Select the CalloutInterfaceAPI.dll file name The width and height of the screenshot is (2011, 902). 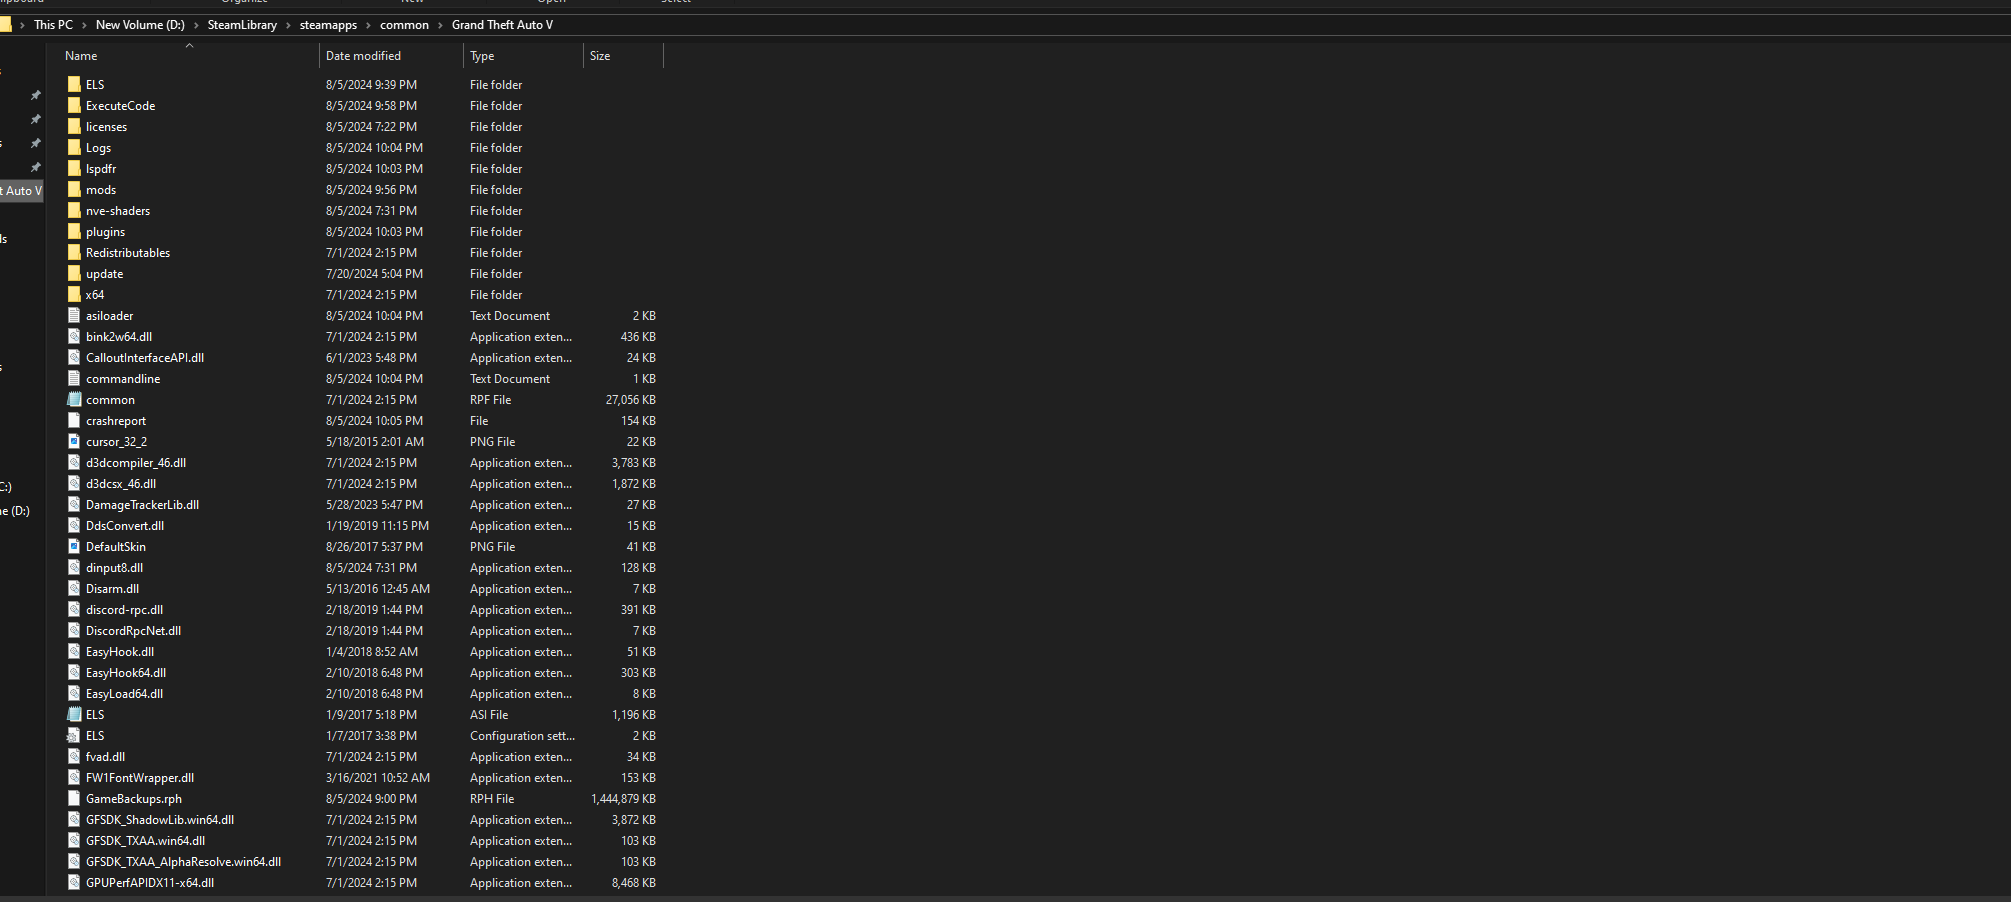click(145, 357)
